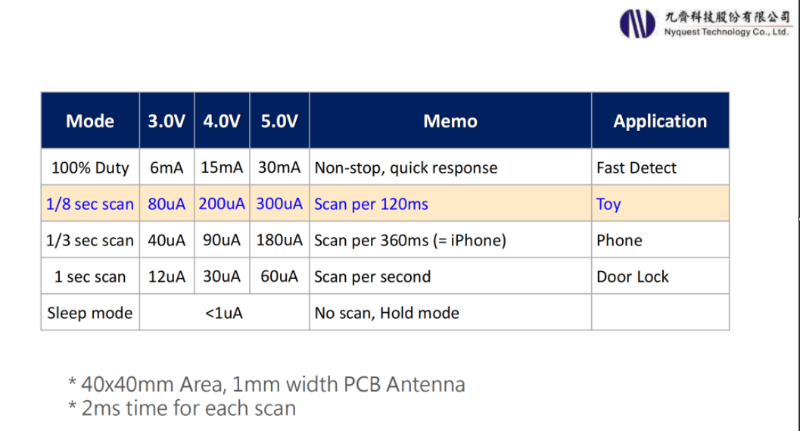The width and height of the screenshot is (800, 431).
Task: Select the Sleep mode cell
Action: 90,313
